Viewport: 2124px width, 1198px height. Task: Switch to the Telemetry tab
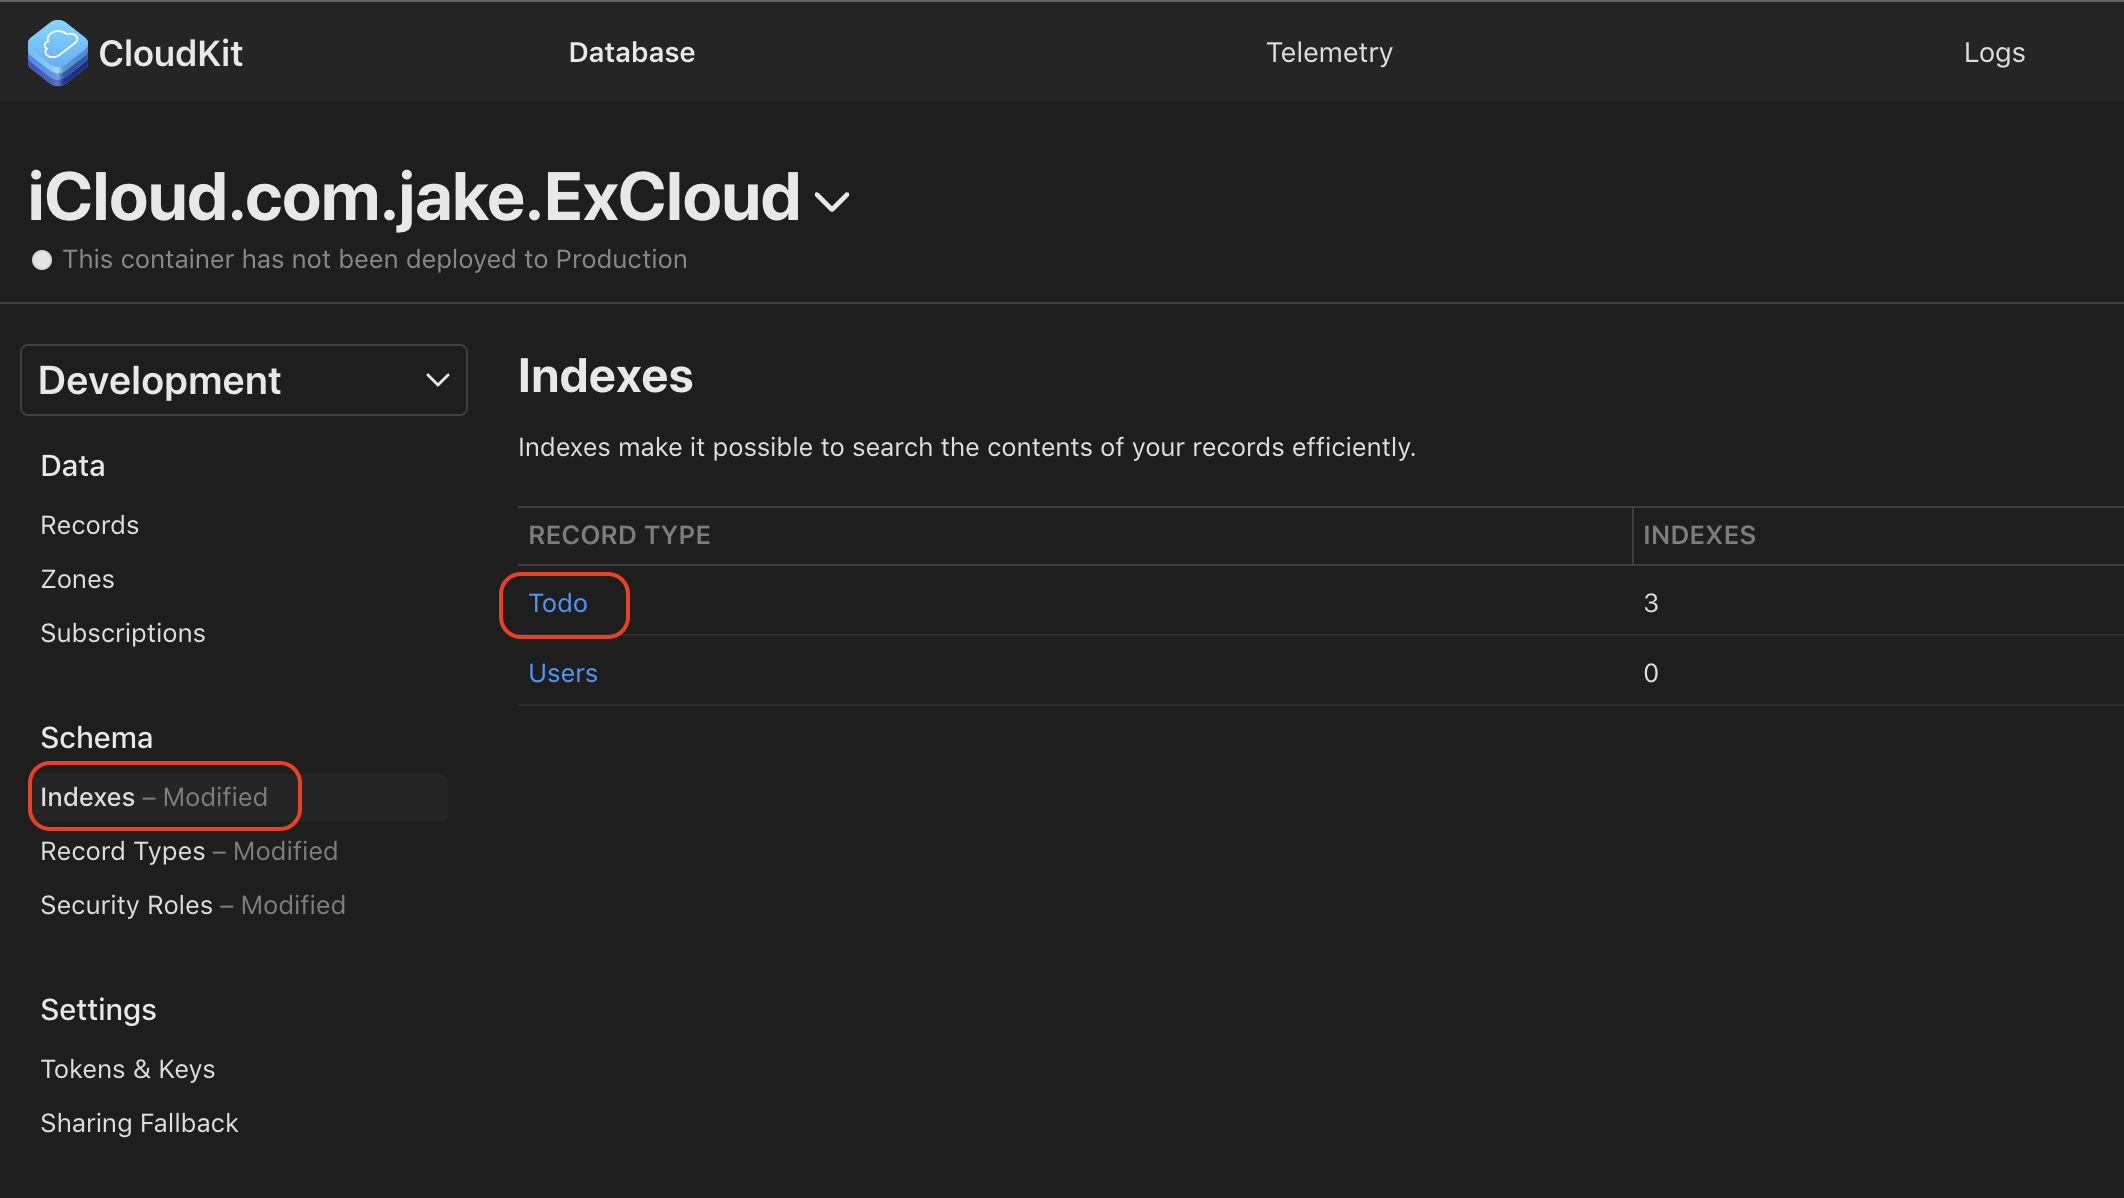(1329, 52)
